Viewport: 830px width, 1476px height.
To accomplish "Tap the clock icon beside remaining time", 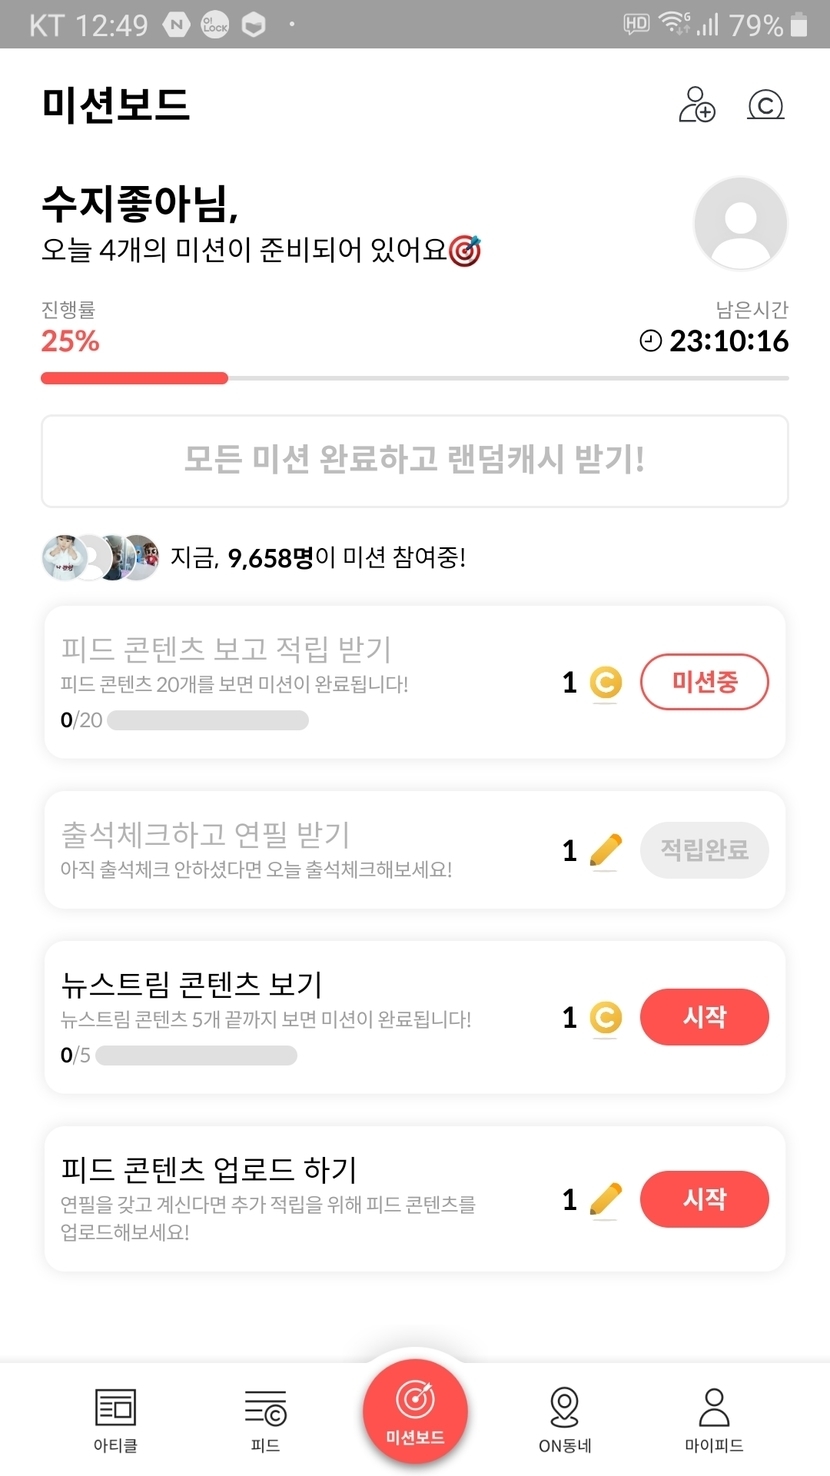I will coord(651,341).
